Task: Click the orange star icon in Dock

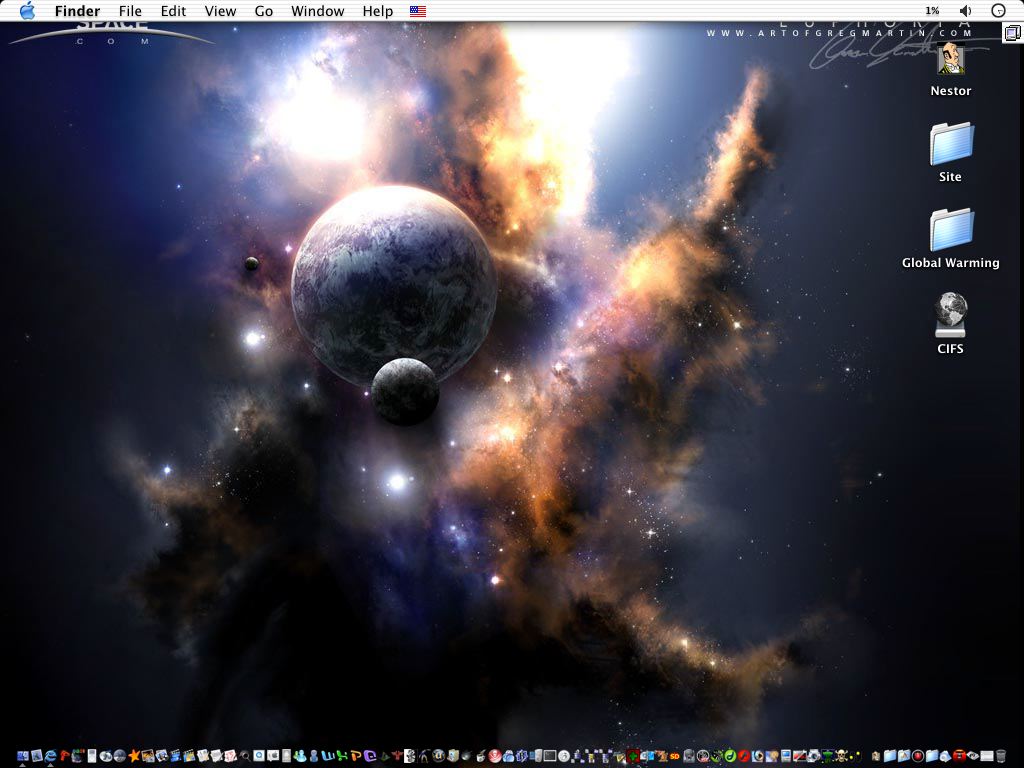Action: pos(134,756)
